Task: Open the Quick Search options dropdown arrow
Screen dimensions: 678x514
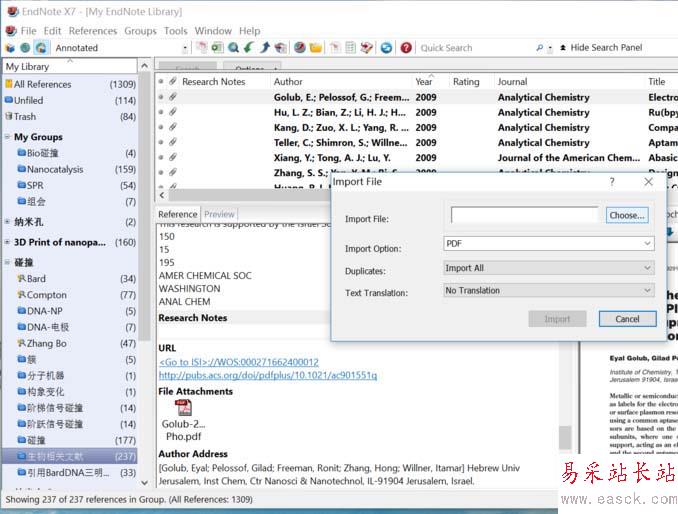Action: pyautogui.click(x=550, y=48)
